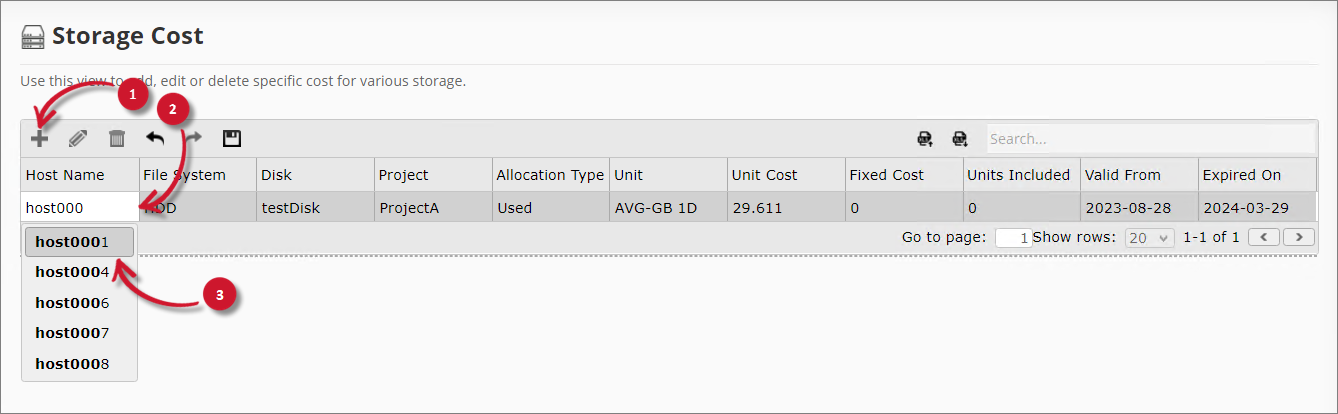Open the Show rows dropdown

tap(1149, 238)
